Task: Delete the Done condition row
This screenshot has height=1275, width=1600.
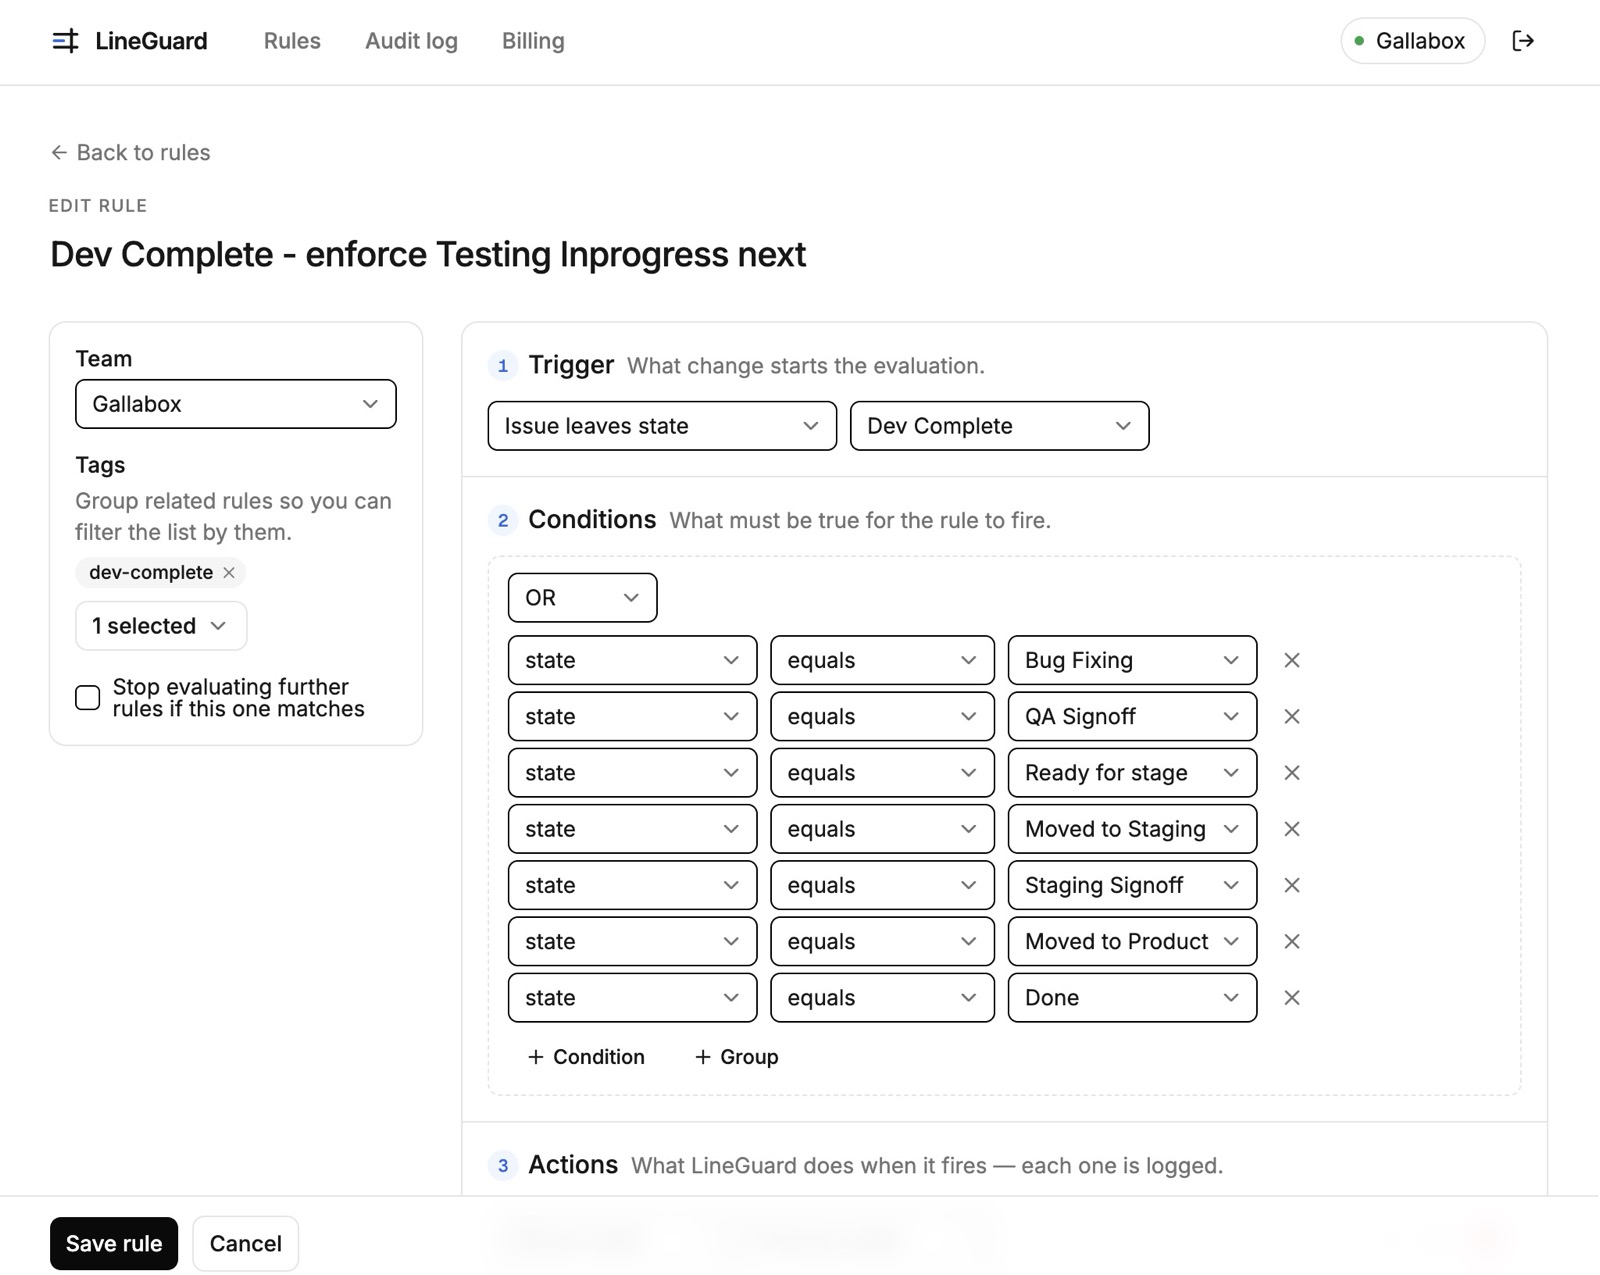Action: pyautogui.click(x=1292, y=998)
